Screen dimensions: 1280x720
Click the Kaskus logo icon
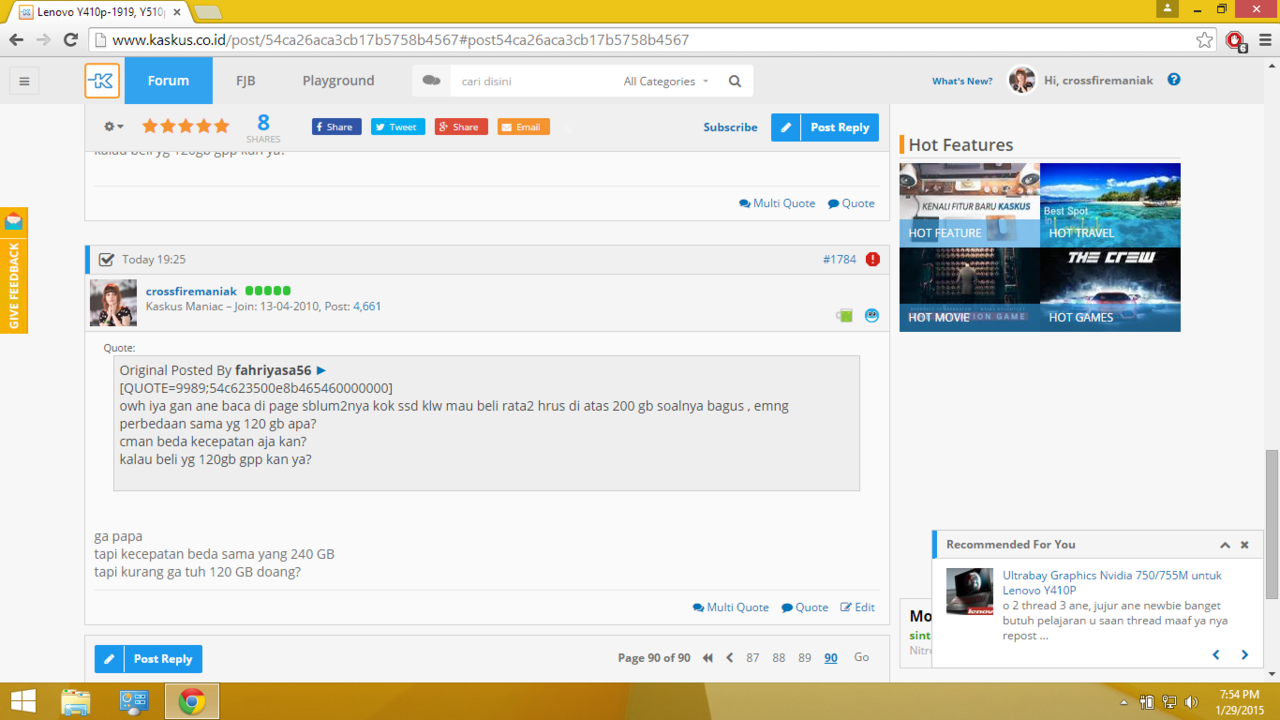tap(102, 81)
